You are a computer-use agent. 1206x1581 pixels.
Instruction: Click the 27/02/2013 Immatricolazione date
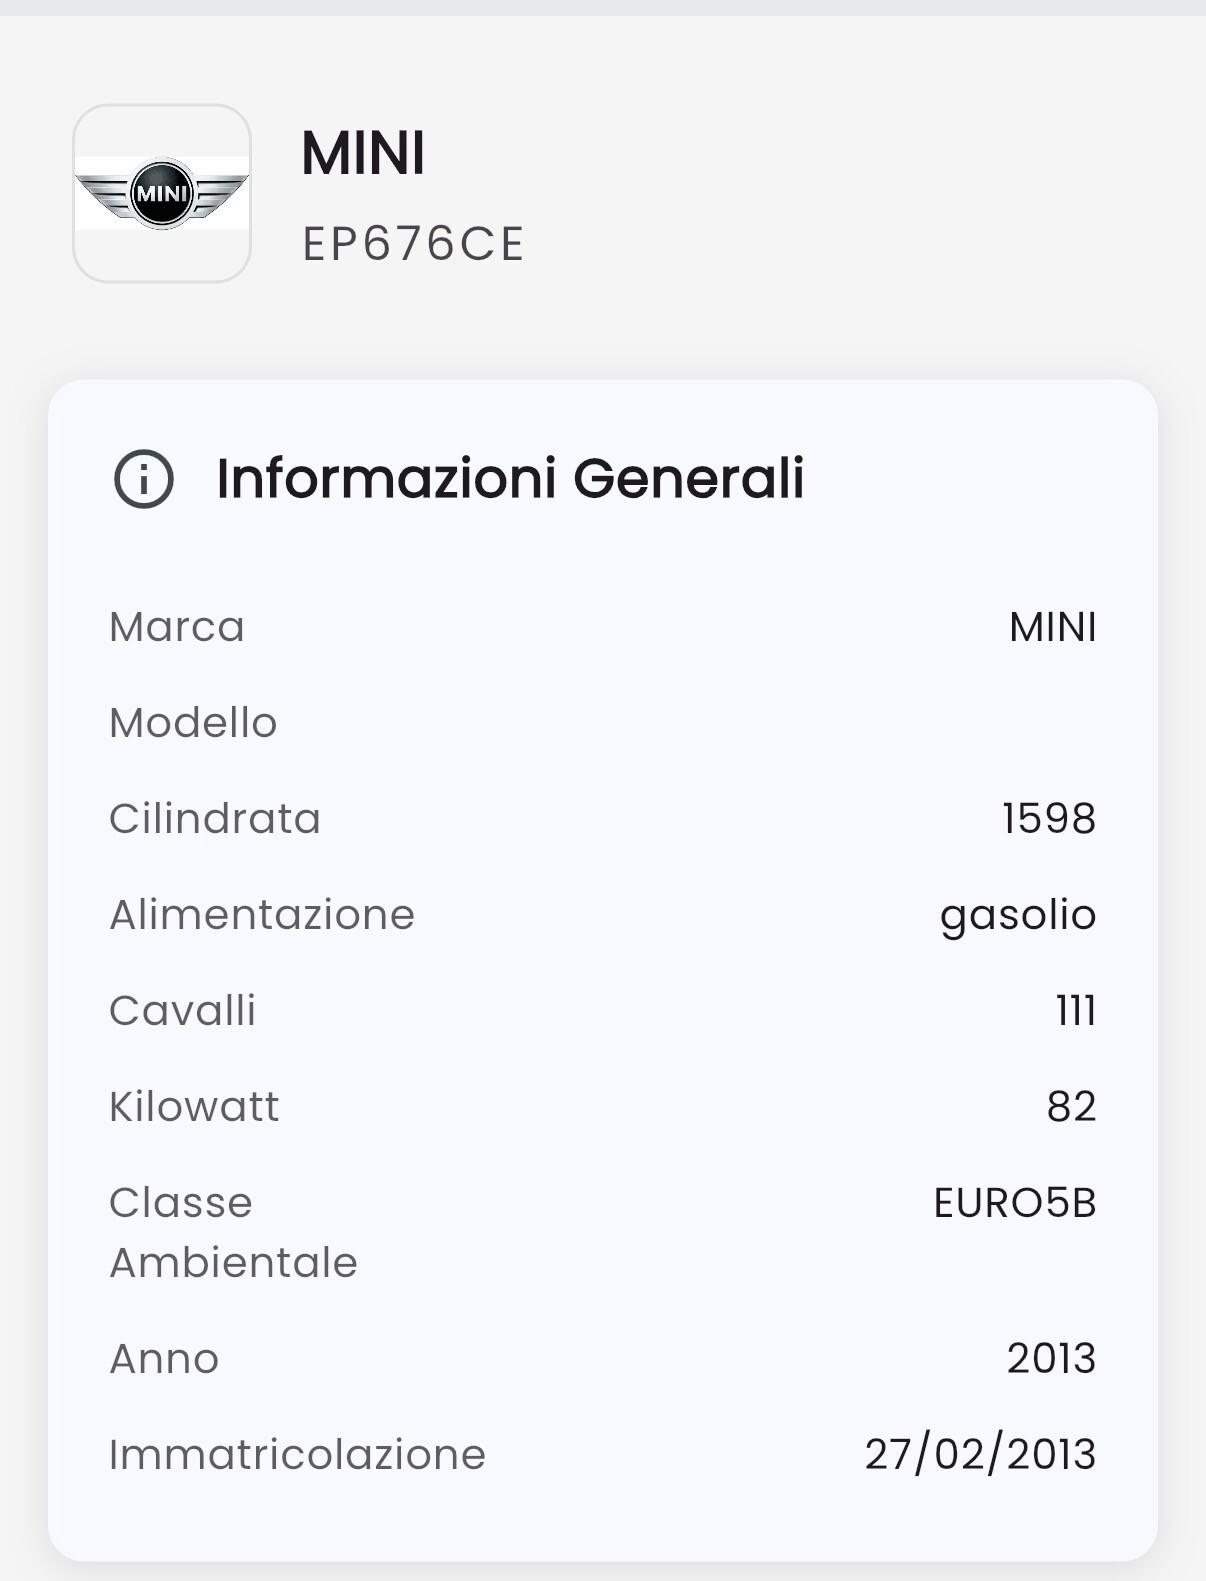[x=980, y=1455]
